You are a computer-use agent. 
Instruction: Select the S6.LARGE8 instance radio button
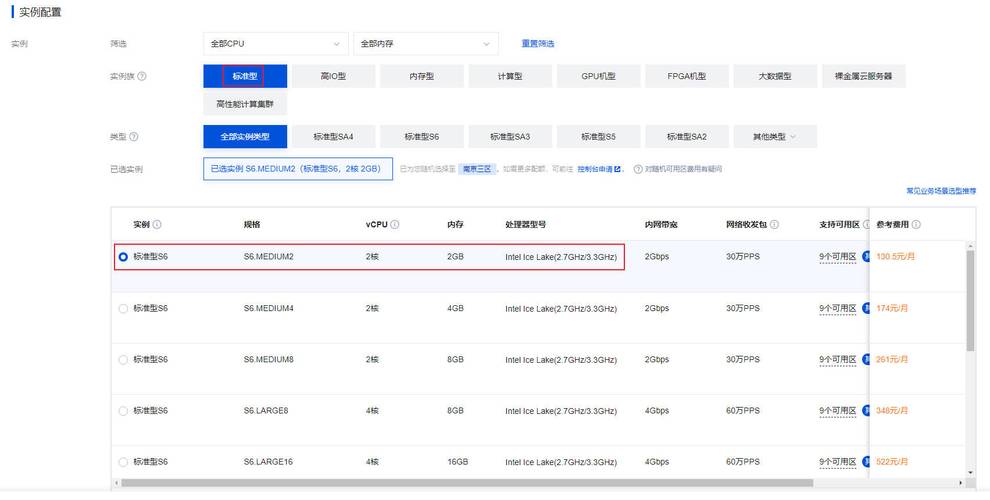tap(123, 410)
